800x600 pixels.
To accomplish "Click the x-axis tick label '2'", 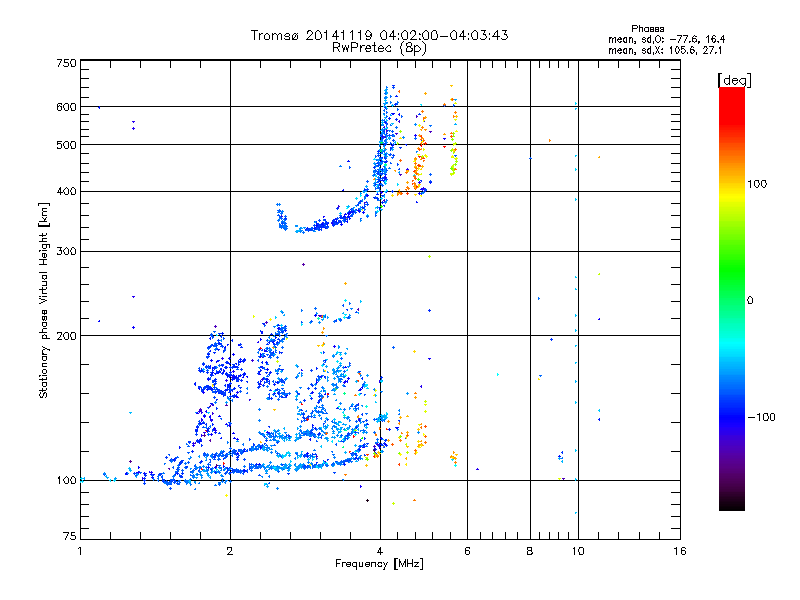I will tap(230, 551).
